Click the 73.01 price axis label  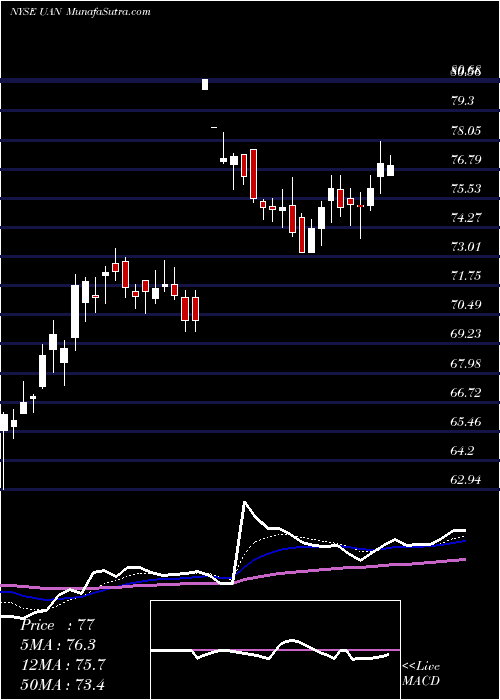[x=466, y=246]
